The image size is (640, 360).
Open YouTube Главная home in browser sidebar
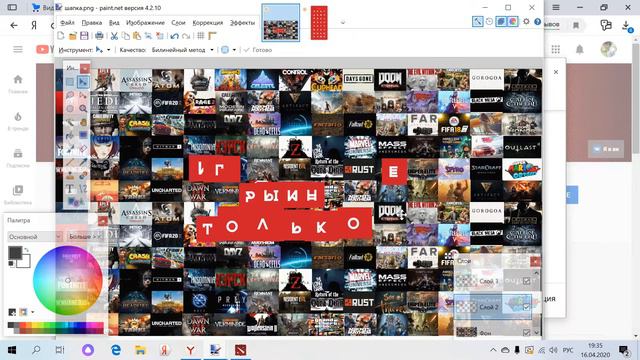coord(18,84)
